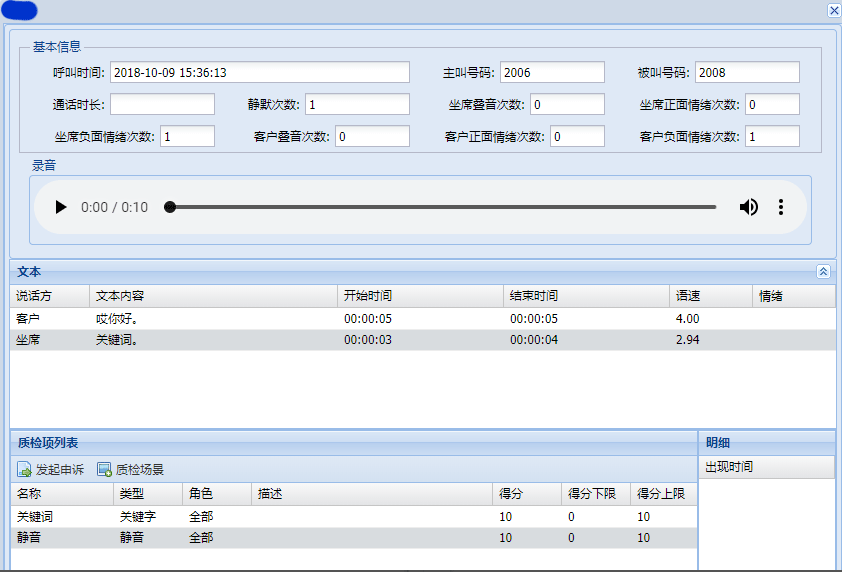The width and height of the screenshot is (842, 572).
Task: Click the audio progress slider track
Action: [442, 207]
